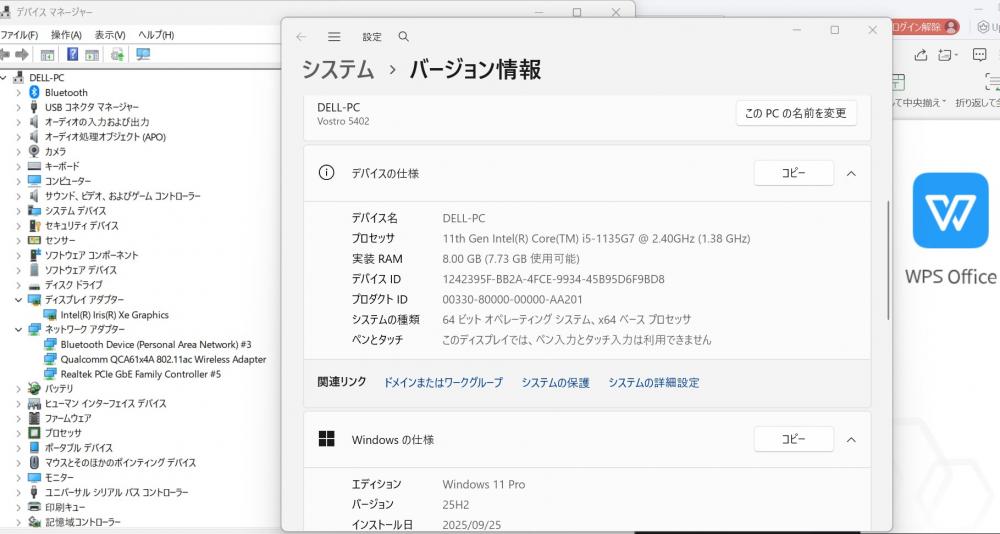Click the Settings search magnifier icon

click(x=404, y=37)
